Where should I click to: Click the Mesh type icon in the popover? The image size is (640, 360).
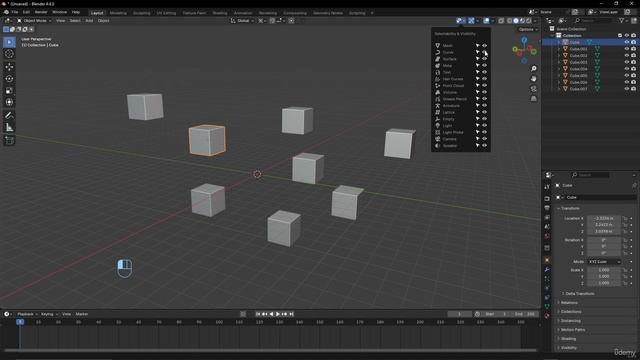[438, 46]
